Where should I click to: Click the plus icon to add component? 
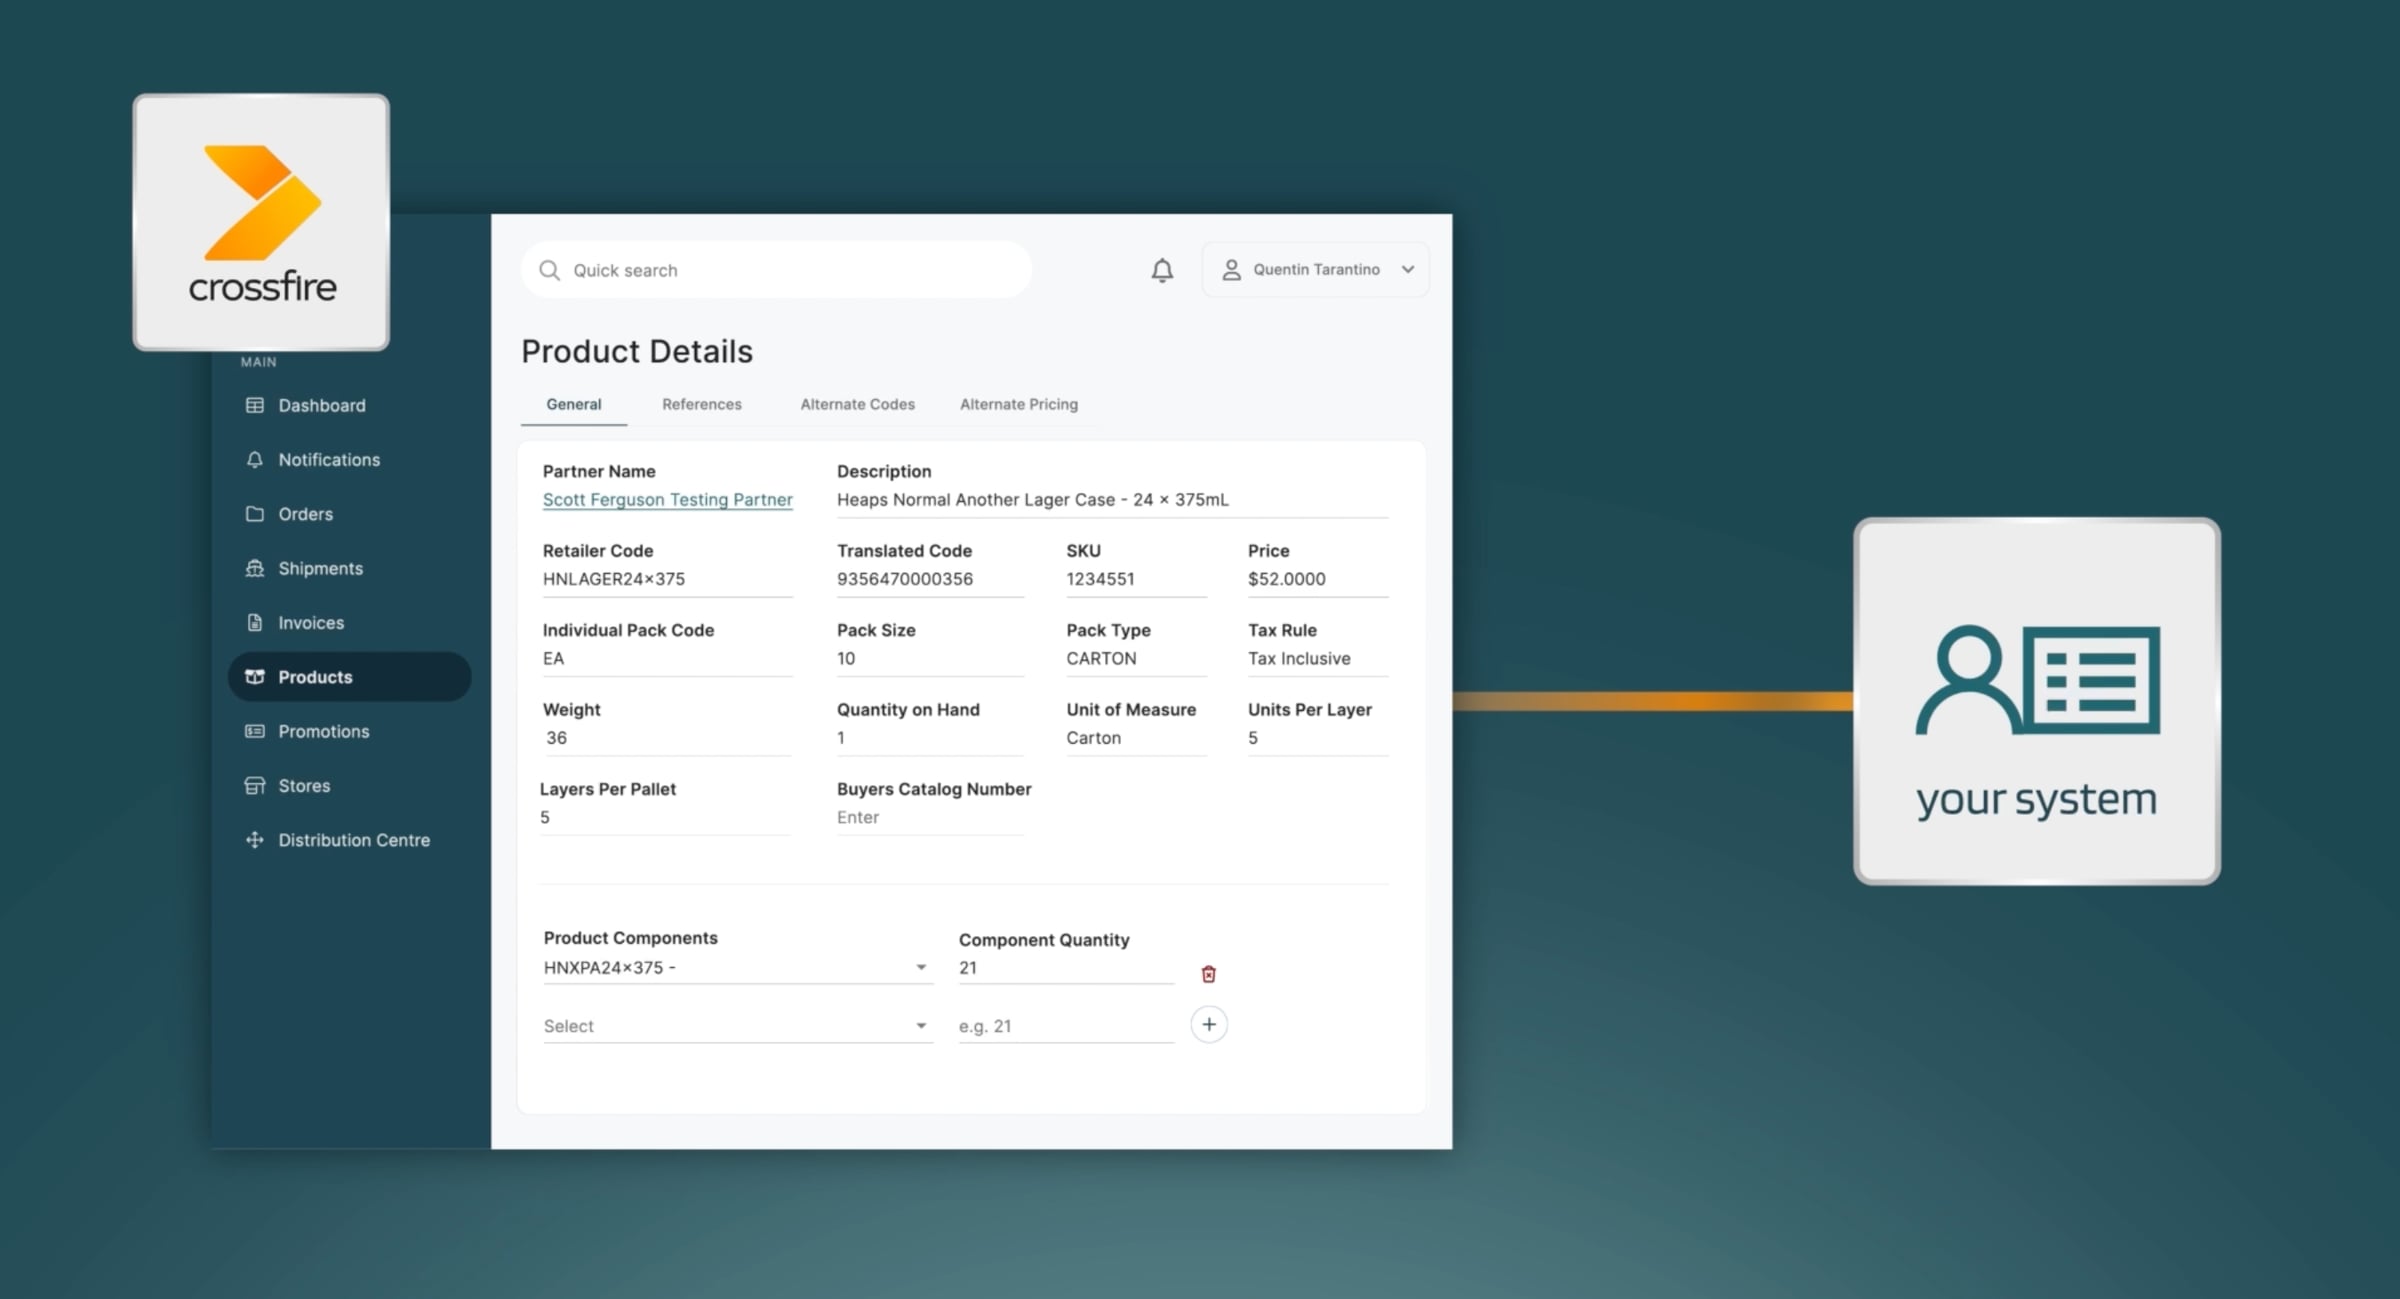point(1208,1024)
